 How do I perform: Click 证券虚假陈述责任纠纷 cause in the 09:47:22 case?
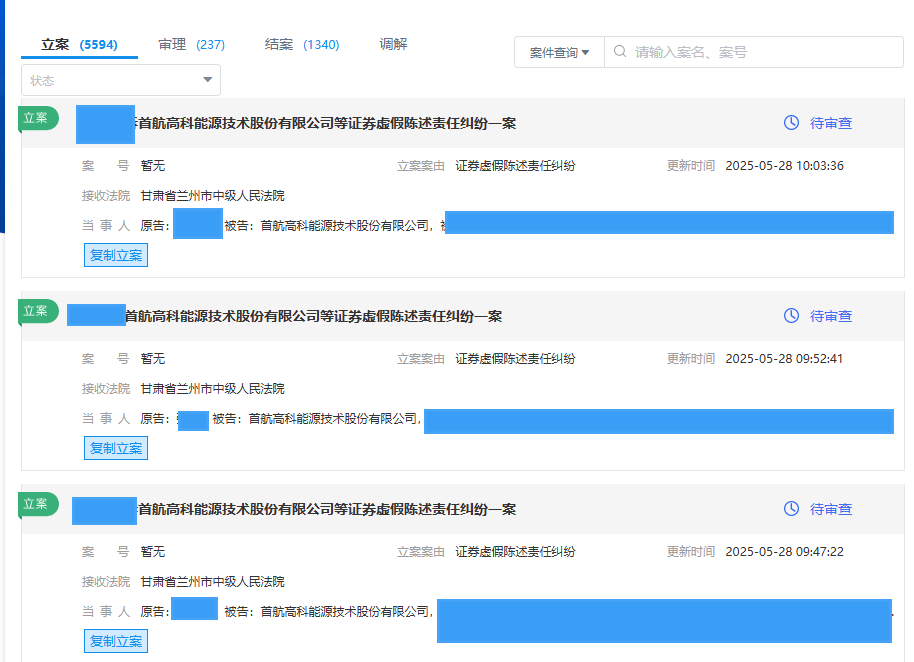[x=515, y=552]
